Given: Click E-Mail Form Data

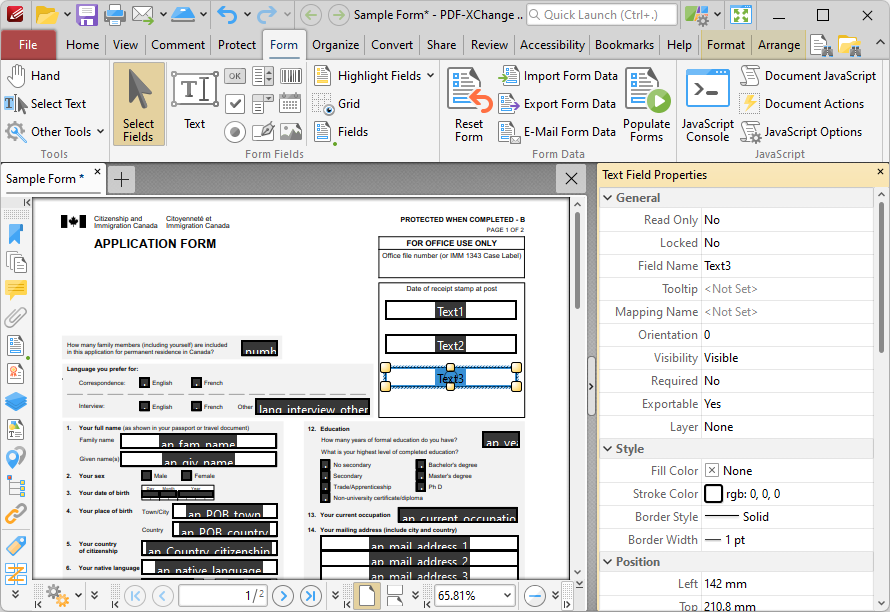Looking at the screenshot, I should point(557,132).
